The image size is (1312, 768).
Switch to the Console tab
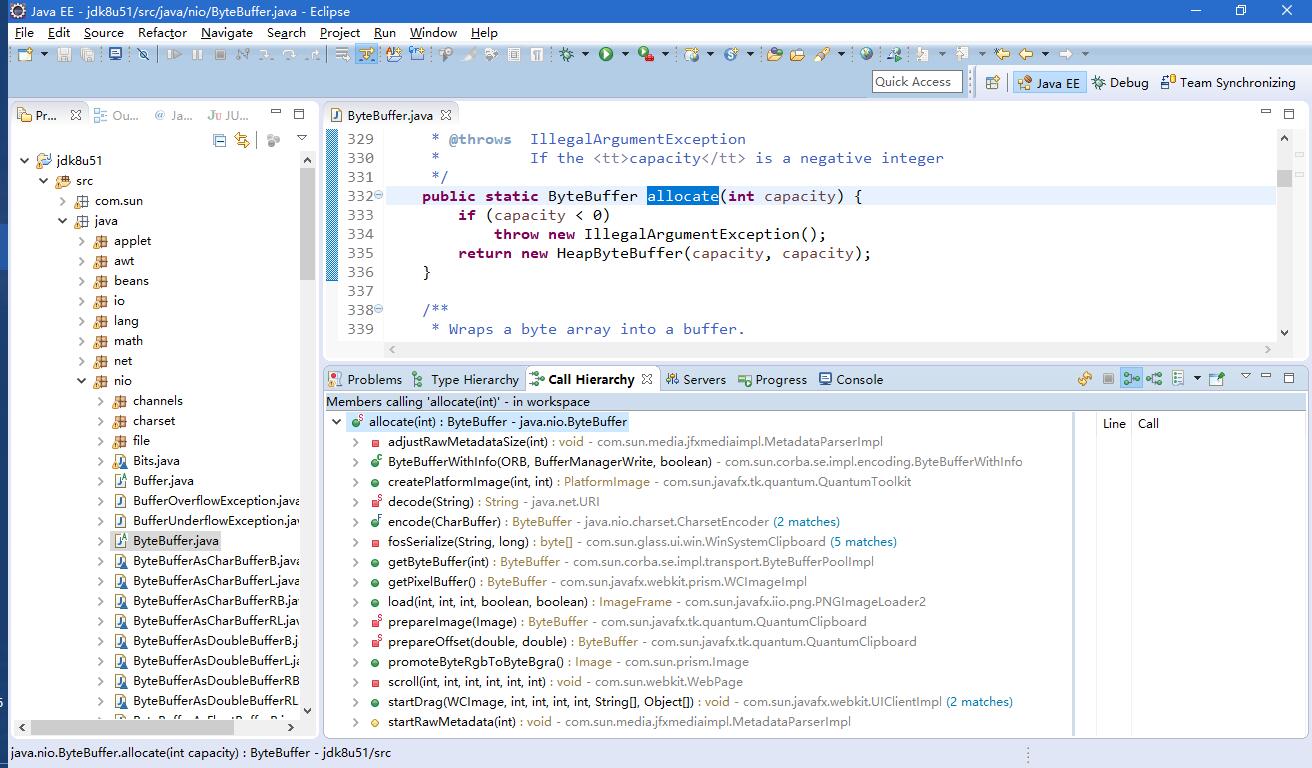pos(851,379)
